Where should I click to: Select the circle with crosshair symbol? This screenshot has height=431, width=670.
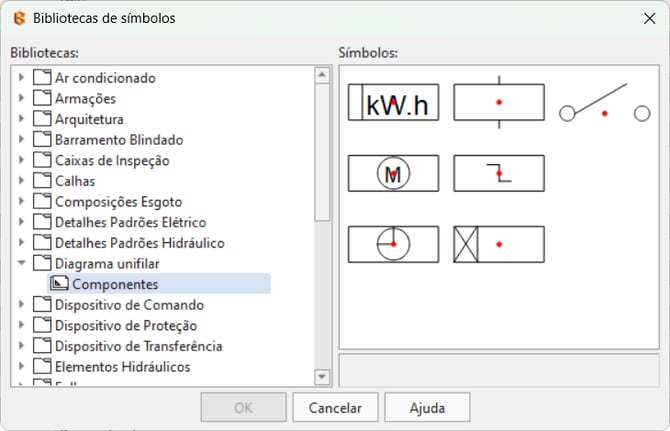pyautogui.click(x=393, y=244)
